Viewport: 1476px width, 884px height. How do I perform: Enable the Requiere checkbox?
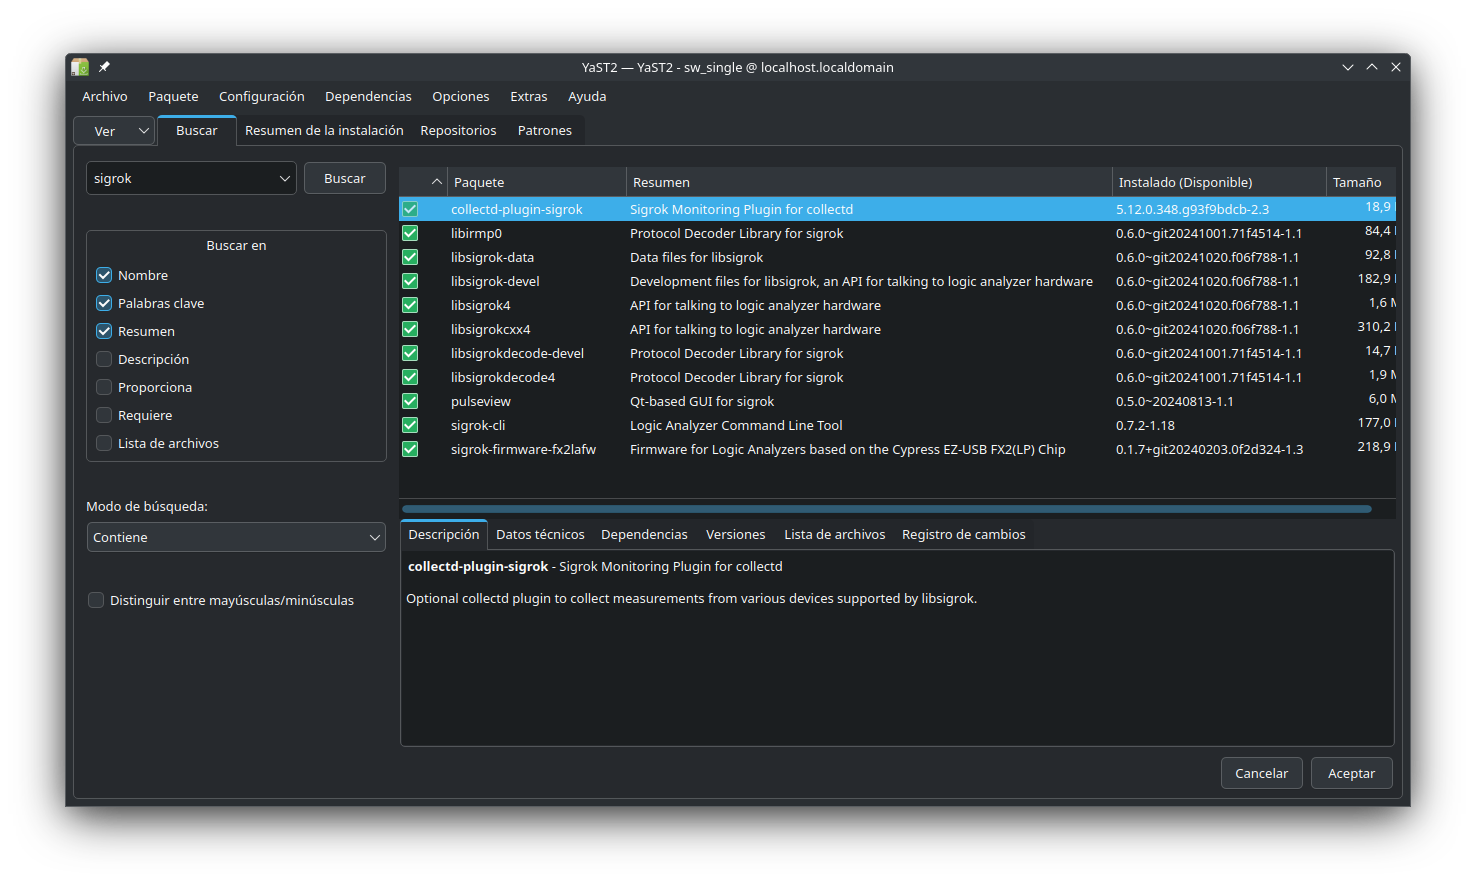pyautogui.click(x=104, y=415)
